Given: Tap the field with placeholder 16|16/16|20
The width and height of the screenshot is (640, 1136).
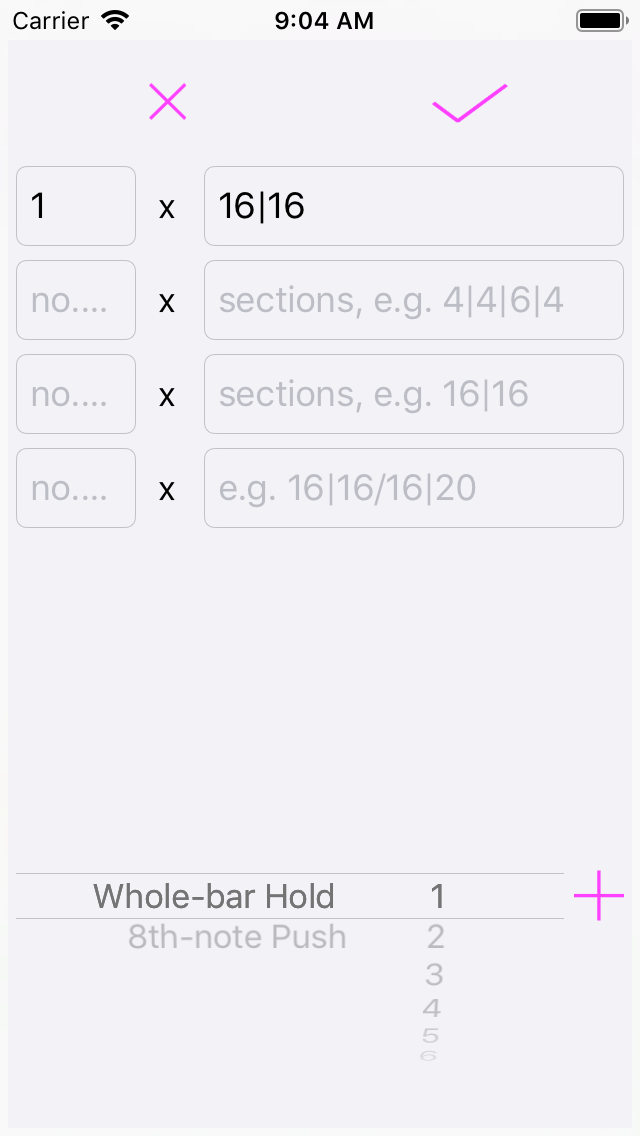Looking at the screenshot, I should (413, 488).
